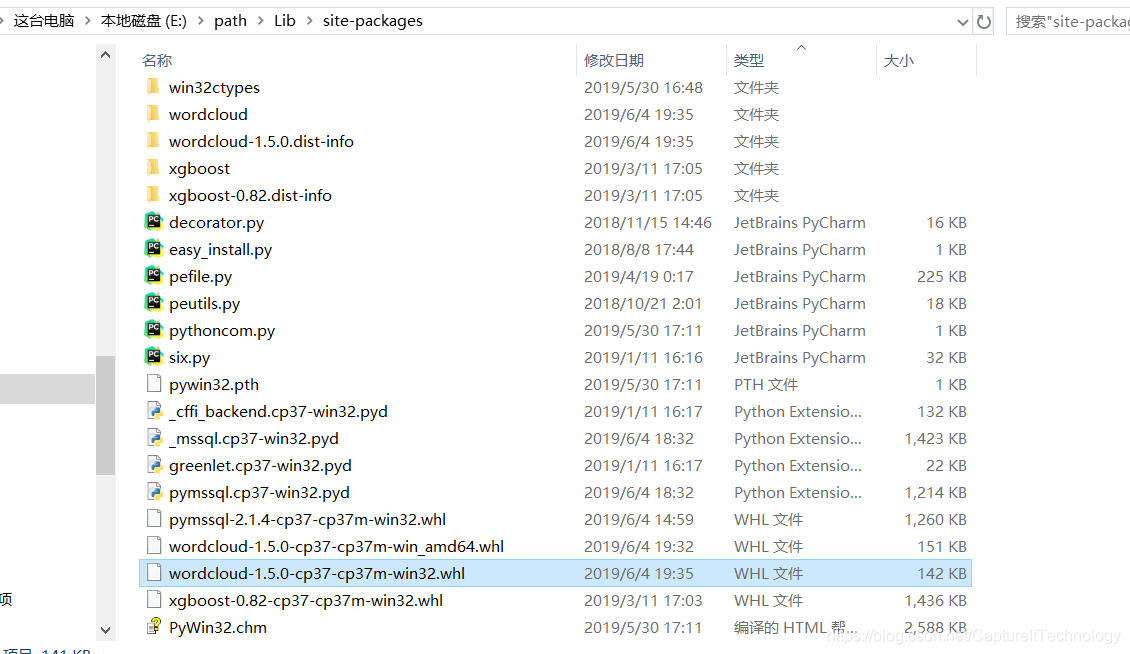
Task: Click the Python icon of _mssql.cp37-win32.pyd
Action: click(154, 438)
